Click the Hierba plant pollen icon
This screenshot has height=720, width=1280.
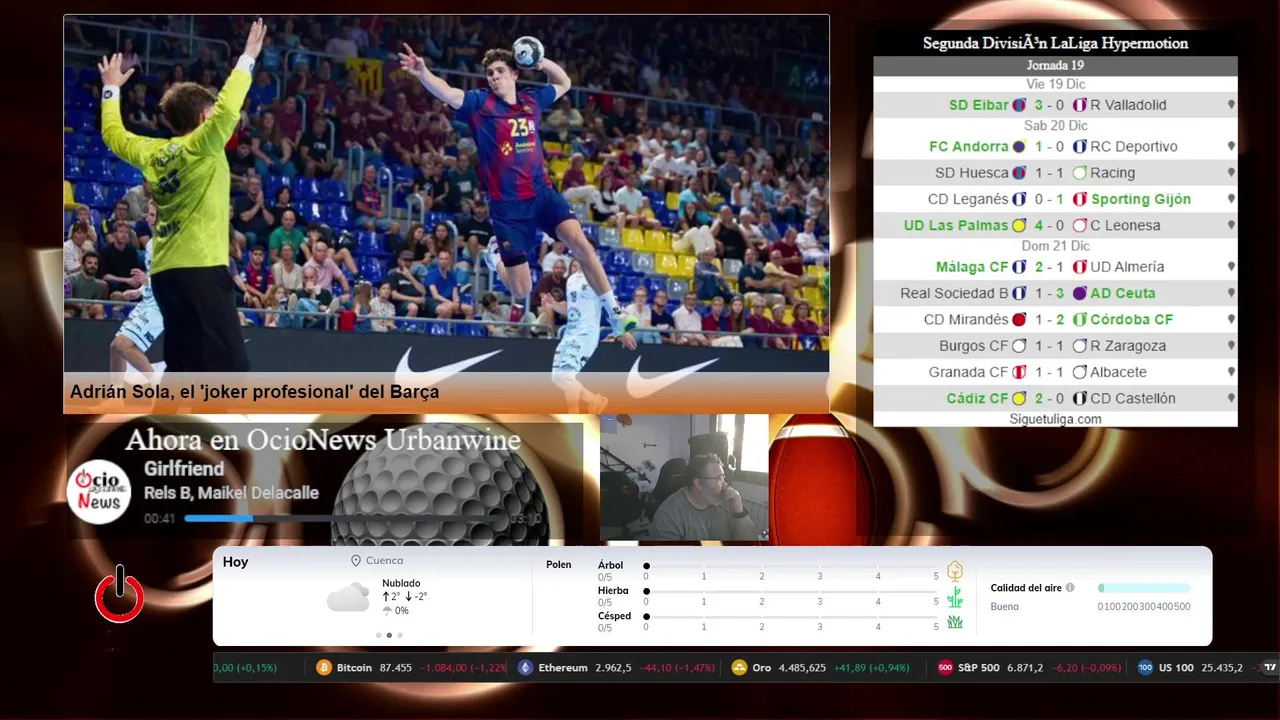955,597
